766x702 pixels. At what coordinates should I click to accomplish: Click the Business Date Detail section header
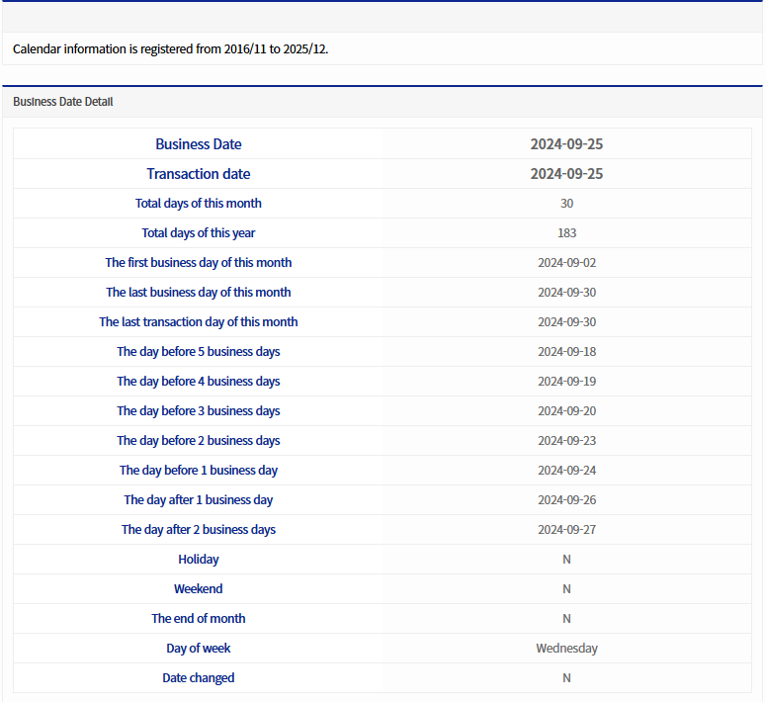[x=63, y=102]
